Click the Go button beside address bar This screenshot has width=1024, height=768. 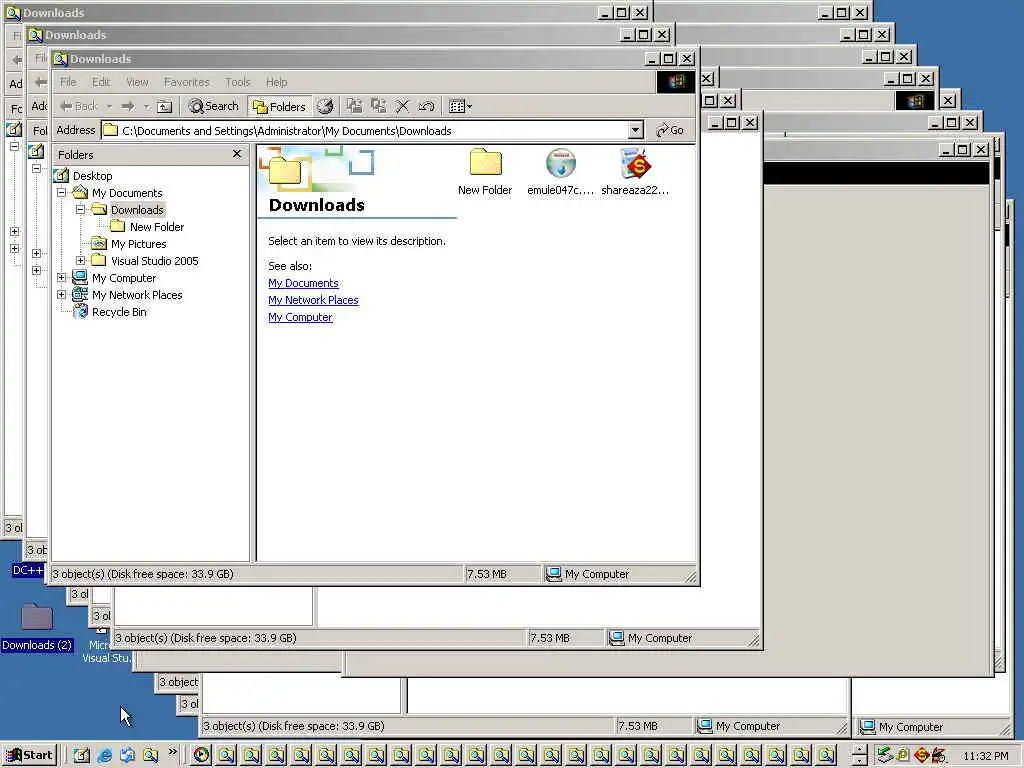(x=670, y=130)
